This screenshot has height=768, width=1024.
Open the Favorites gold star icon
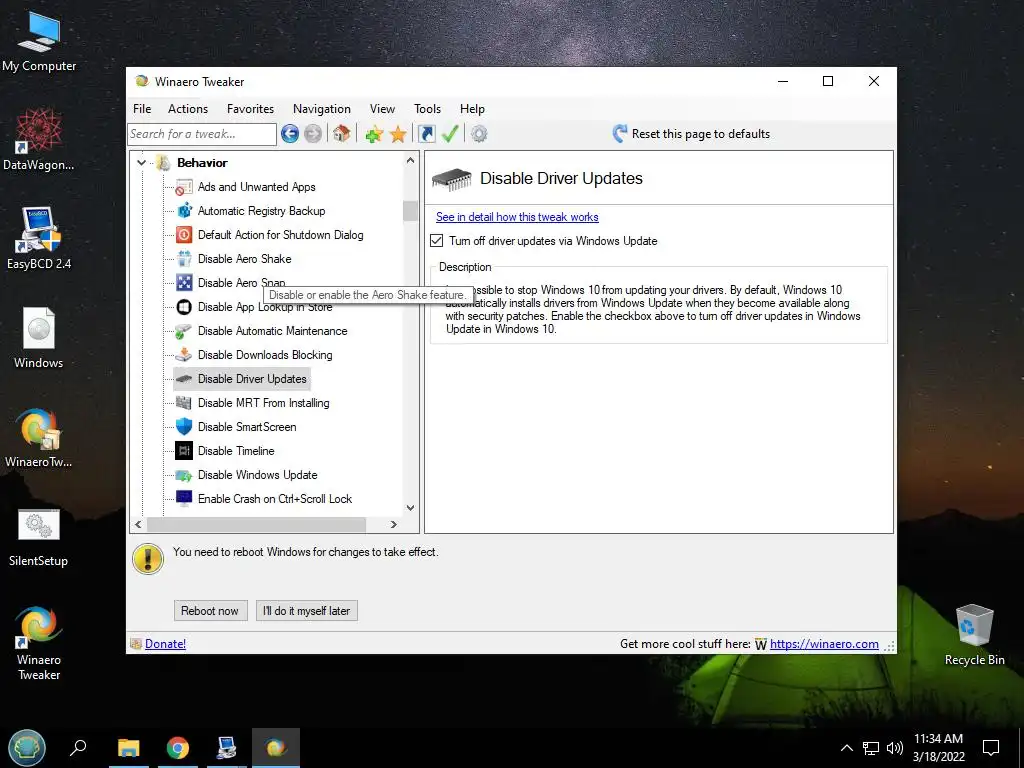point(398,135)
